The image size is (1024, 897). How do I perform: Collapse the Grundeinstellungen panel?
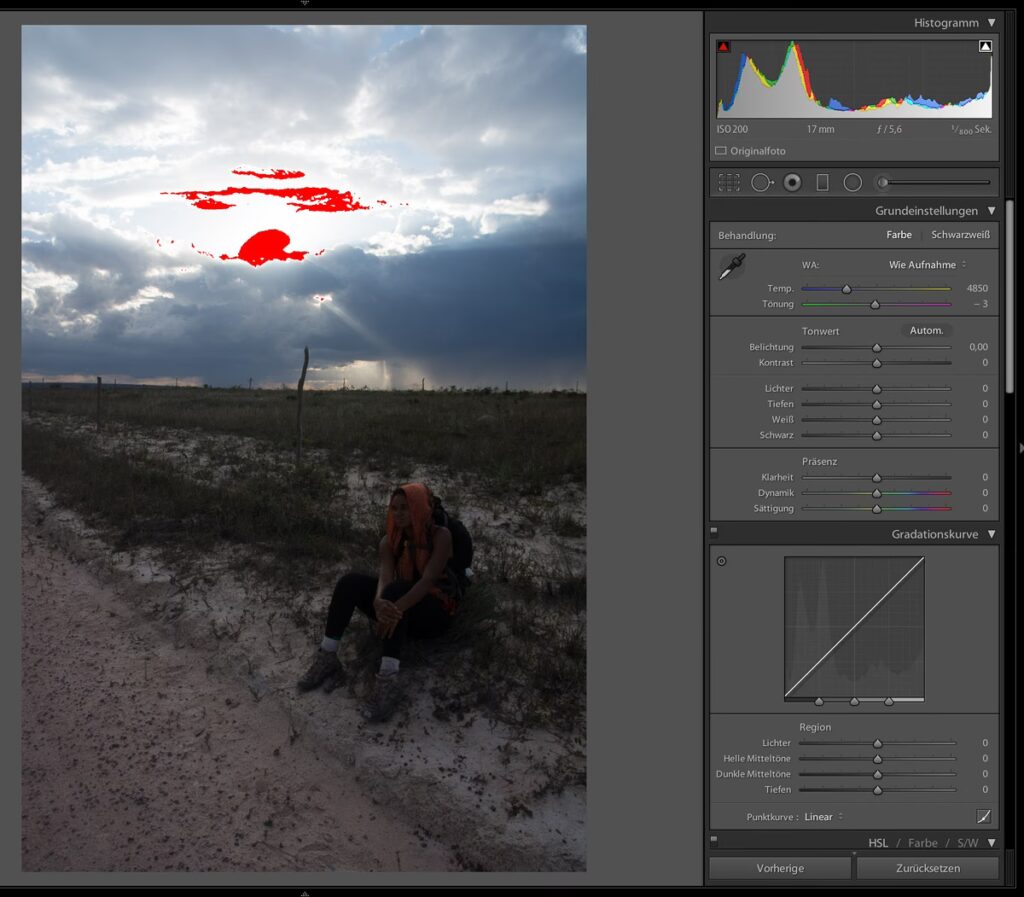pyautogui.click(x=990, y=211)
